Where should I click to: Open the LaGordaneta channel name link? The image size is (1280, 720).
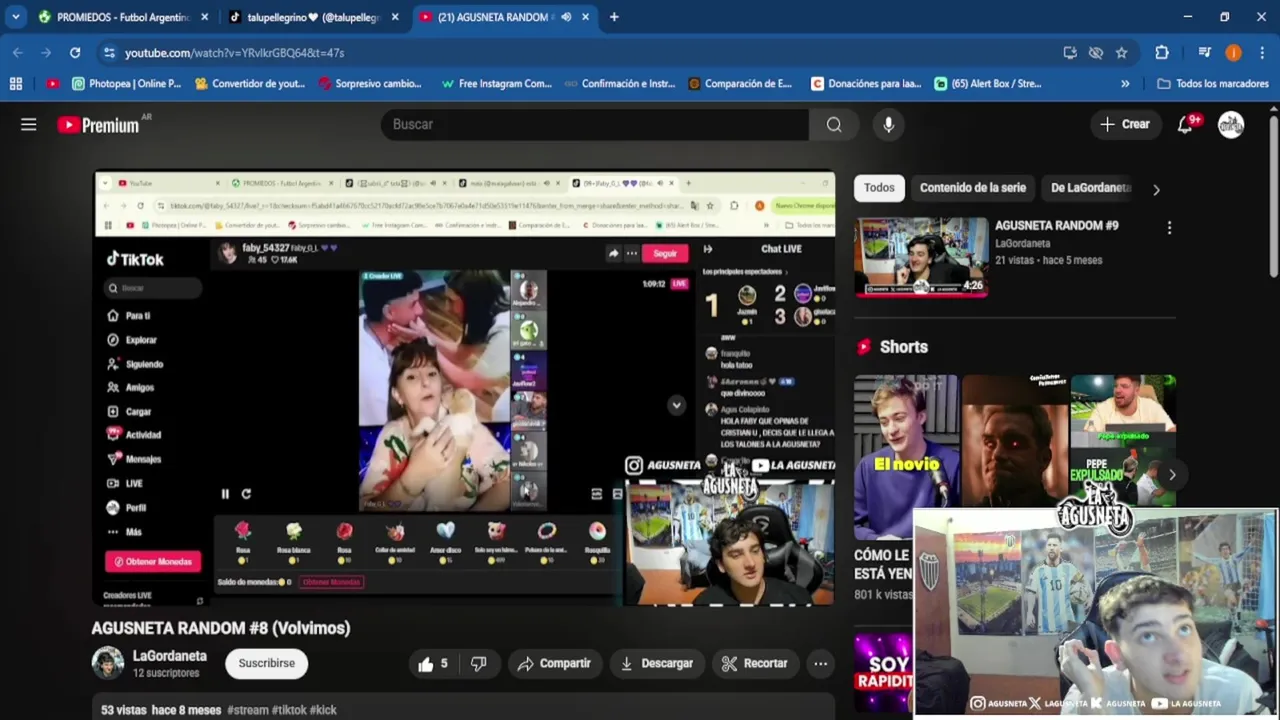170,656
